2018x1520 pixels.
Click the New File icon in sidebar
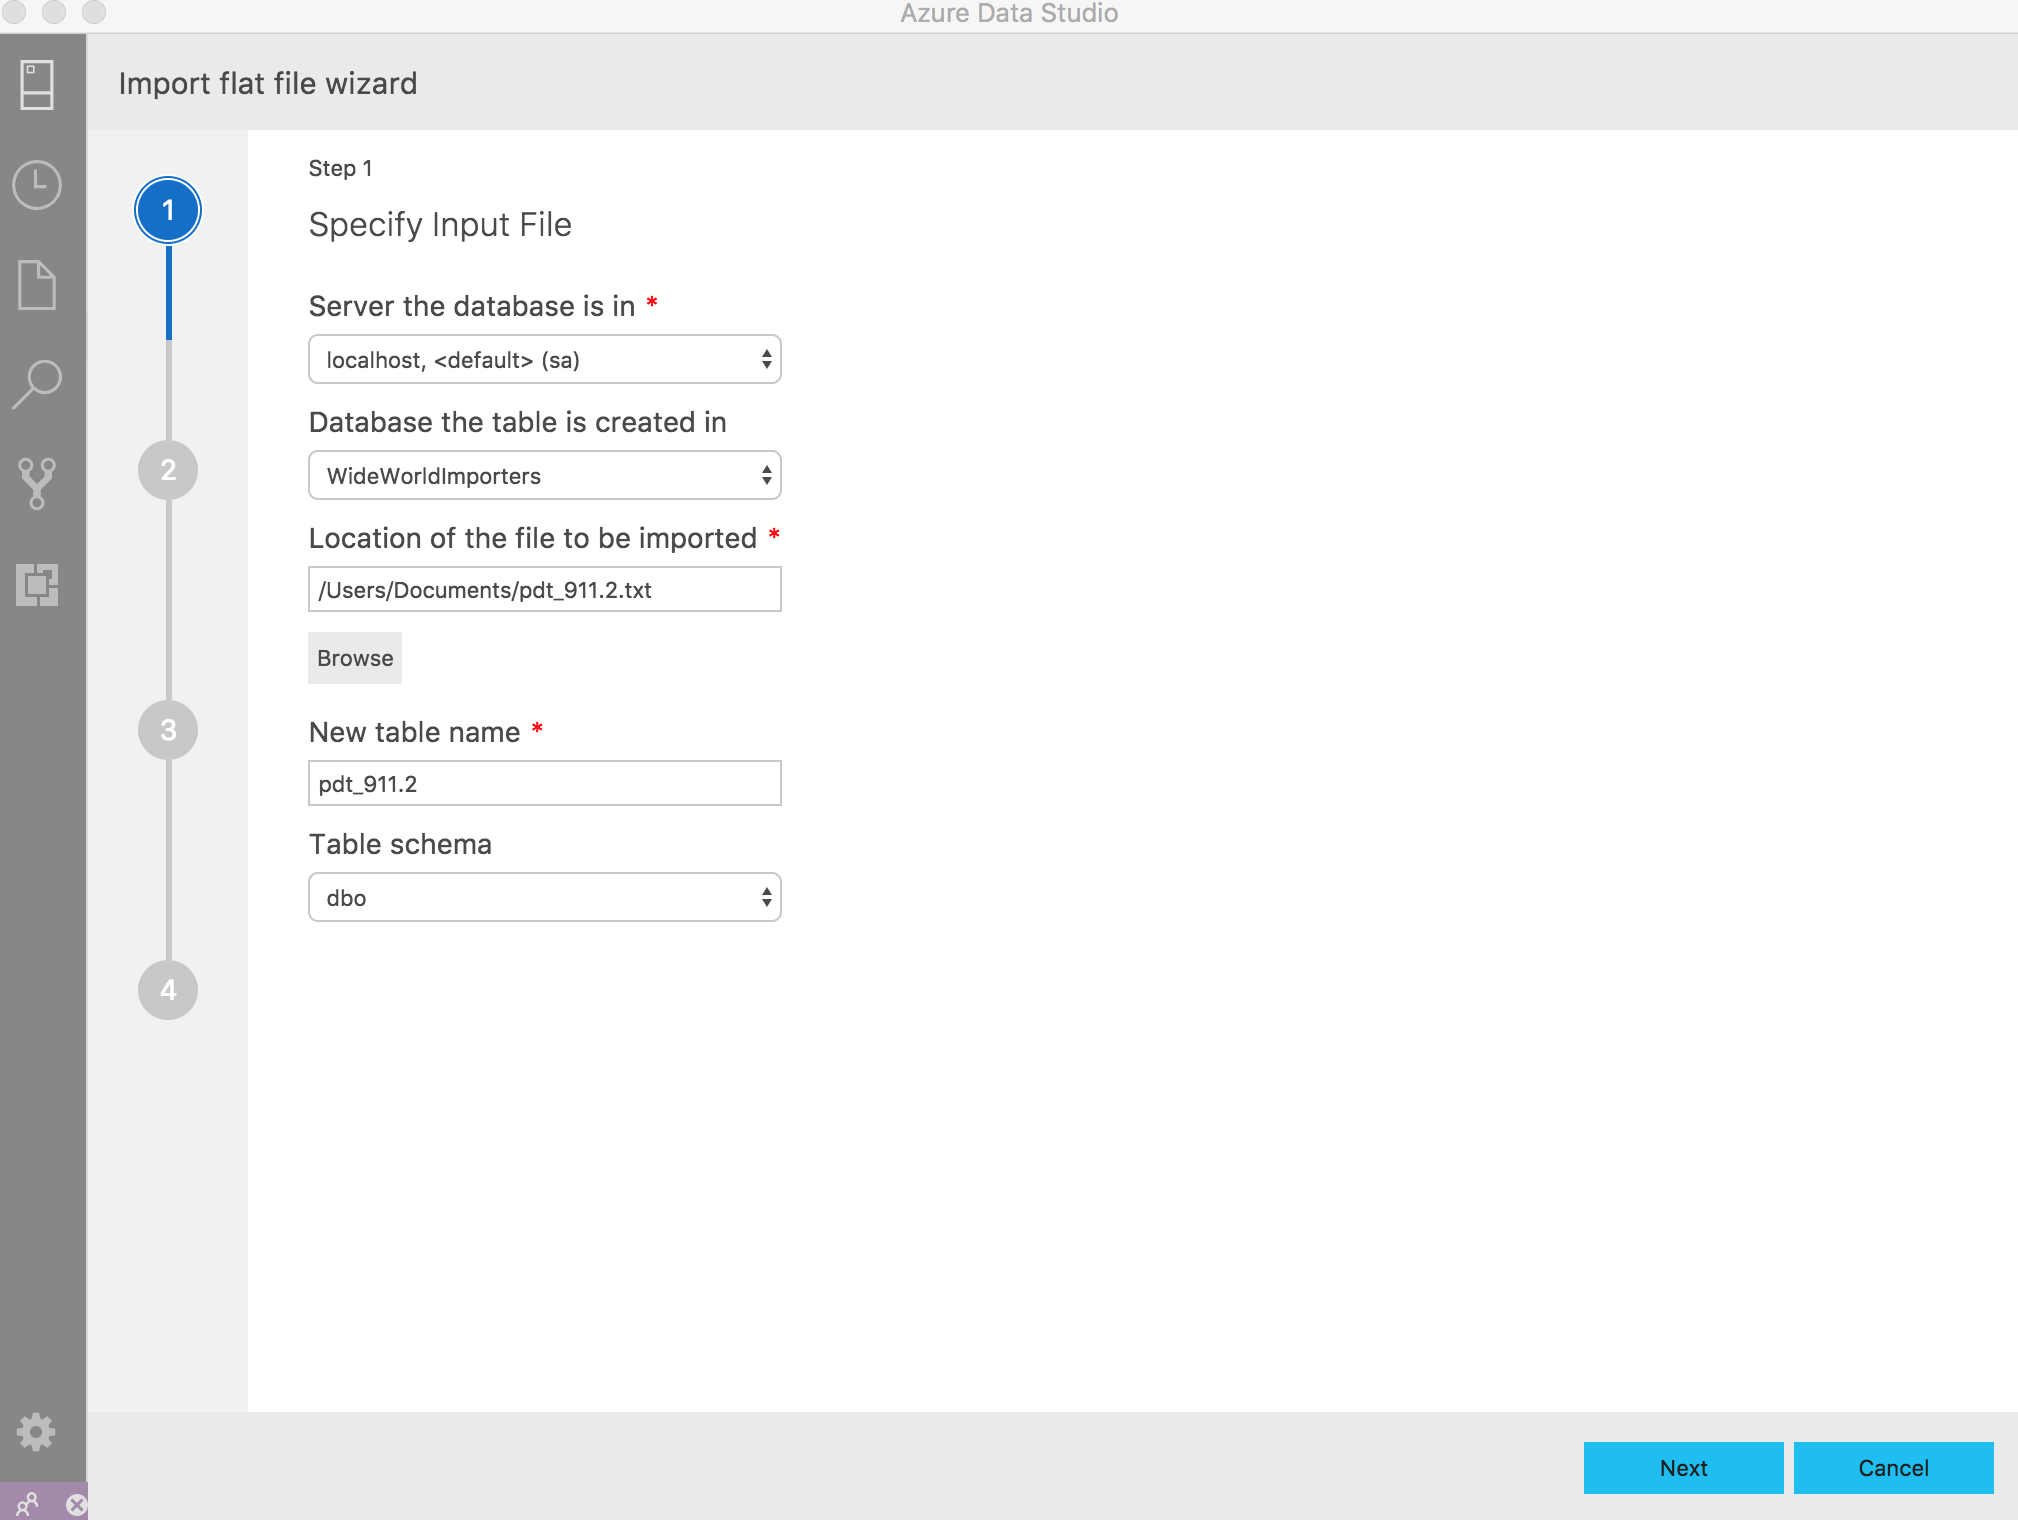(38, 283)
